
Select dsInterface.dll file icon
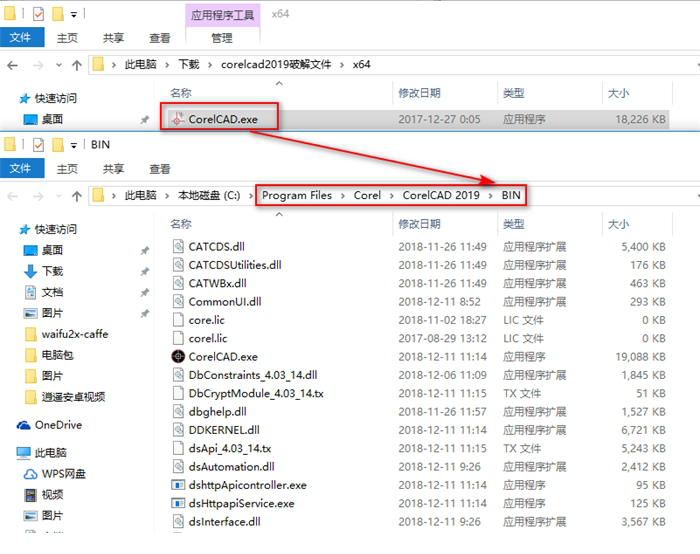[178, 521]
